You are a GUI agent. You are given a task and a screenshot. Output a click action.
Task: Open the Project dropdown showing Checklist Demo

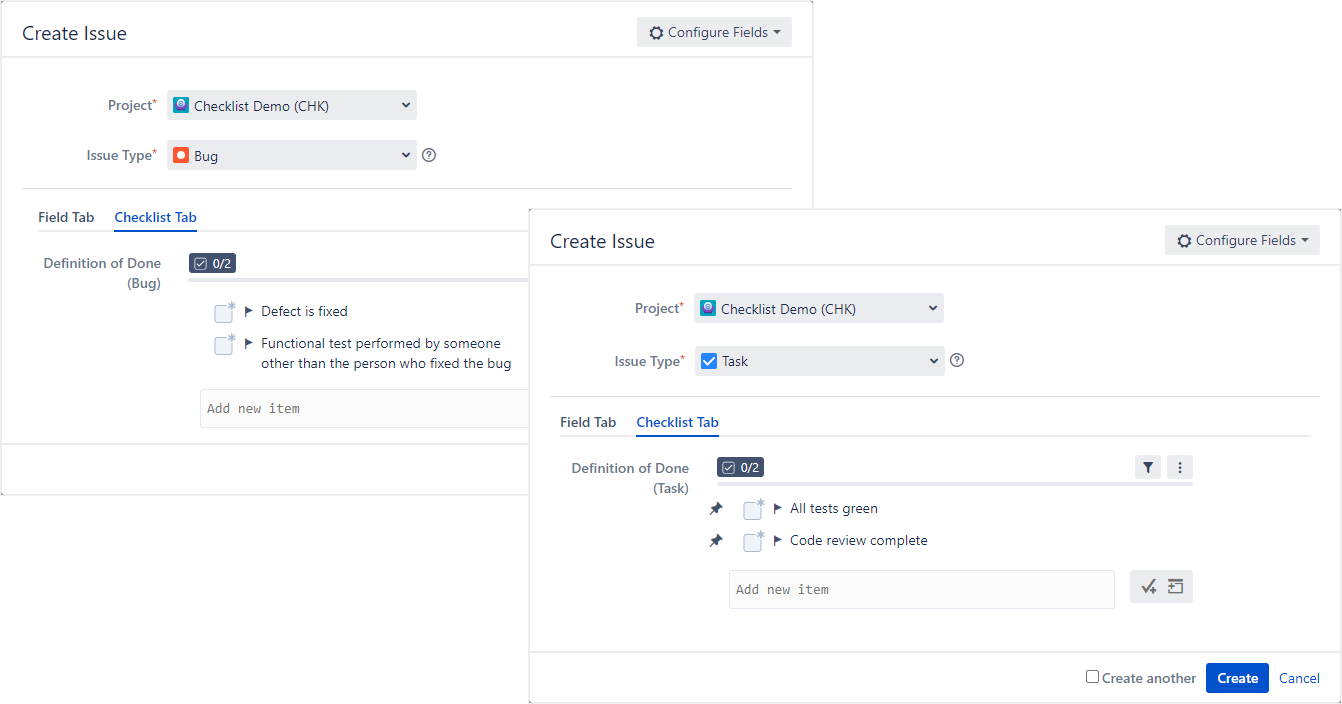[818, 307]
